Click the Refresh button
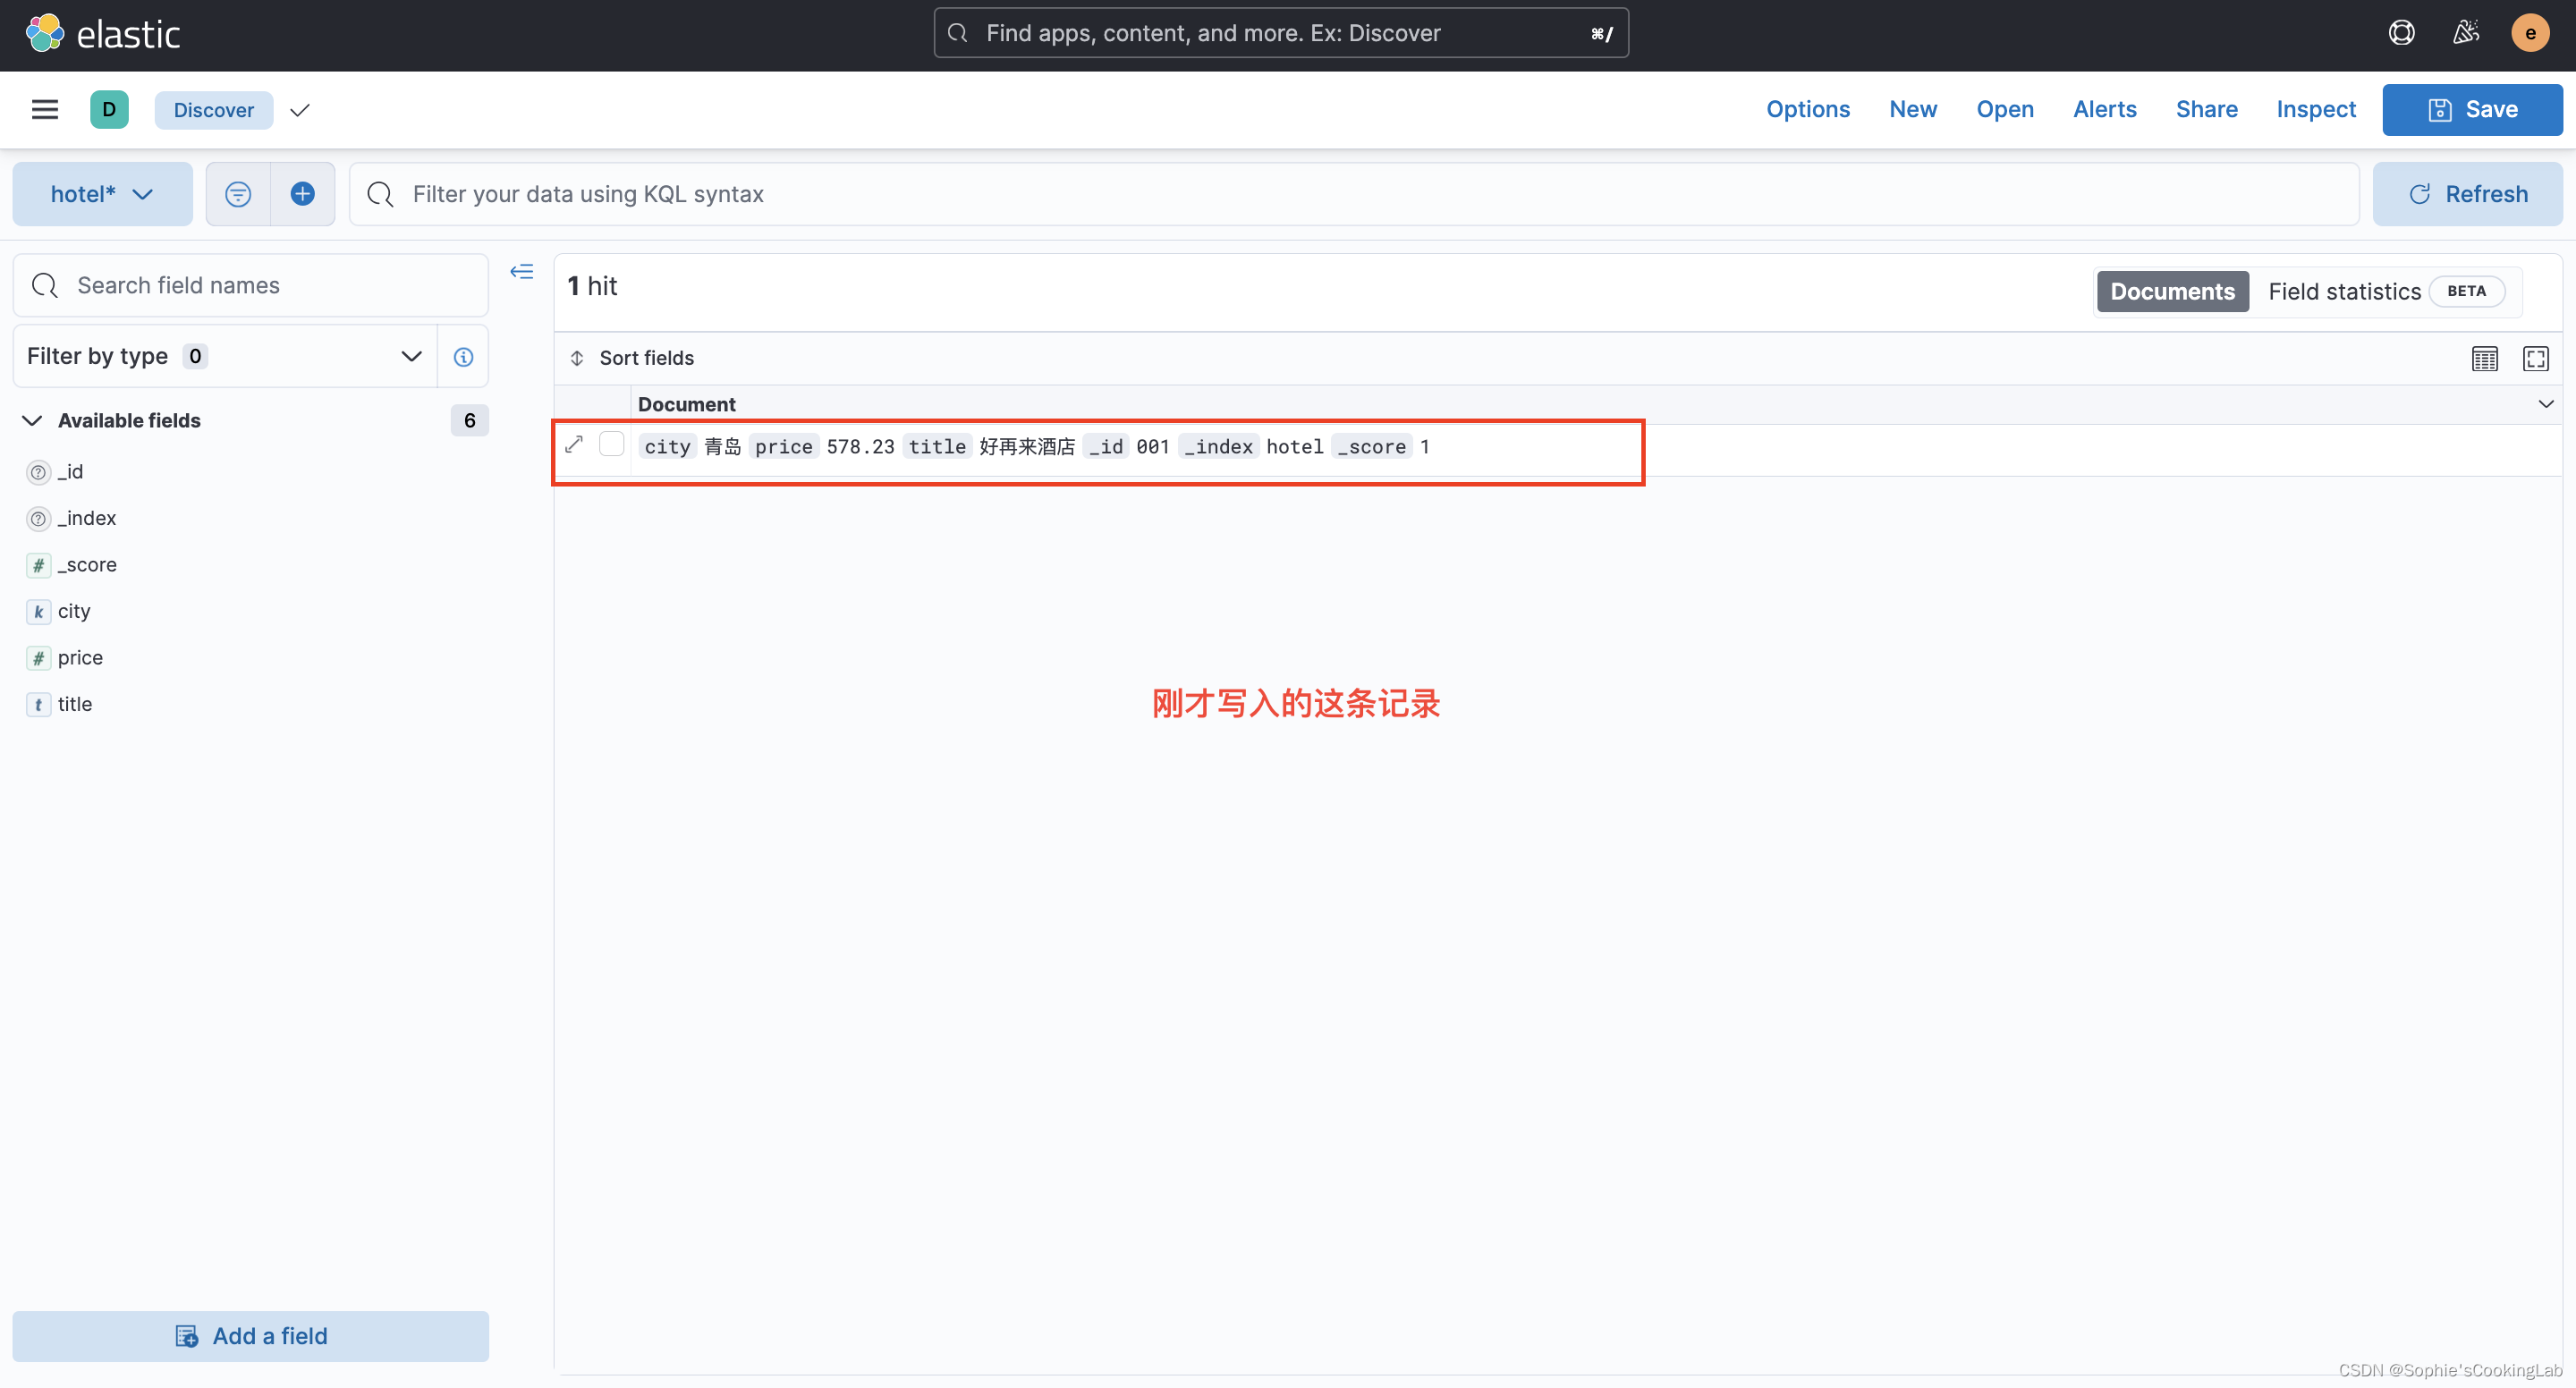 (x=2467, y=194)
